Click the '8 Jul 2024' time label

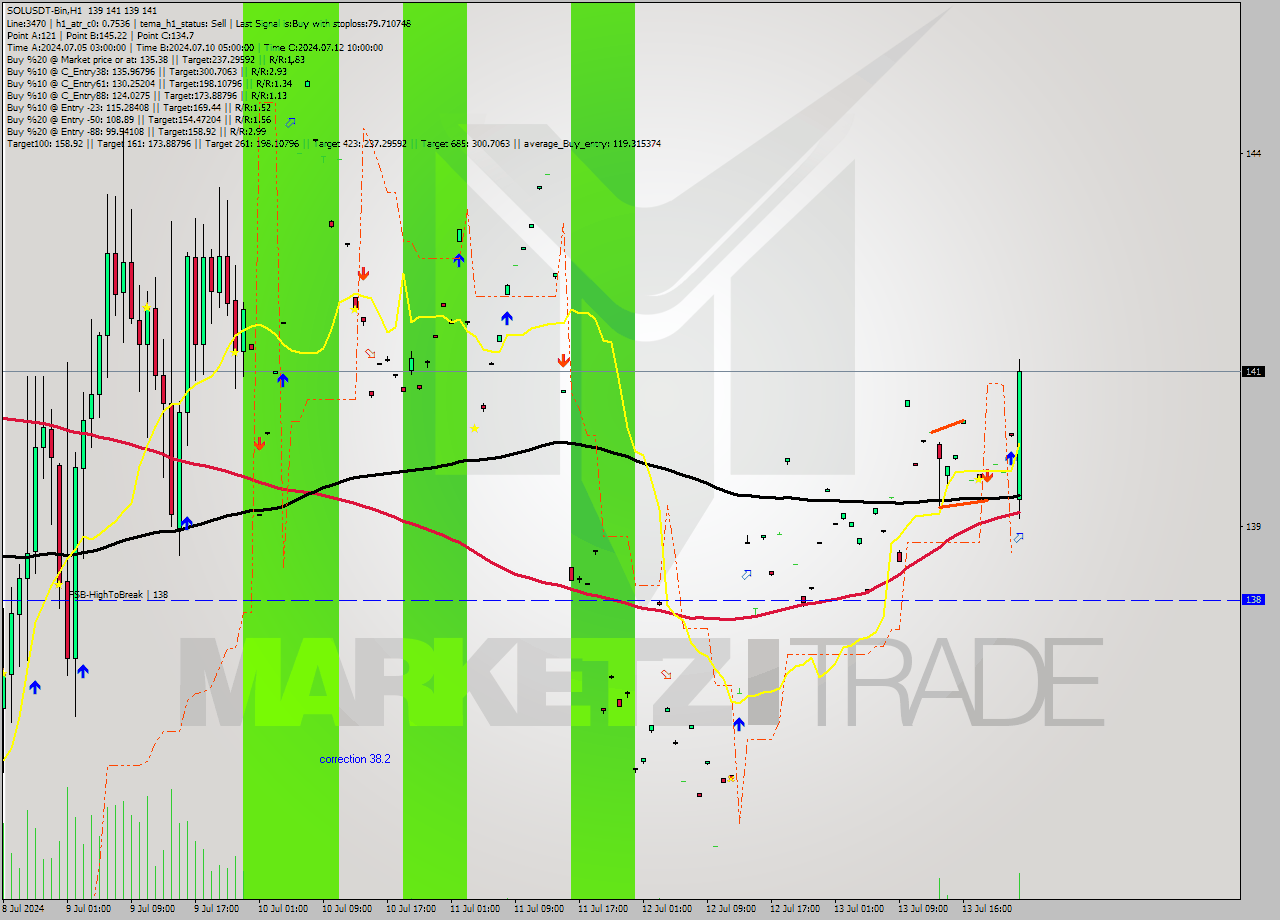click(x=23, y=909)
